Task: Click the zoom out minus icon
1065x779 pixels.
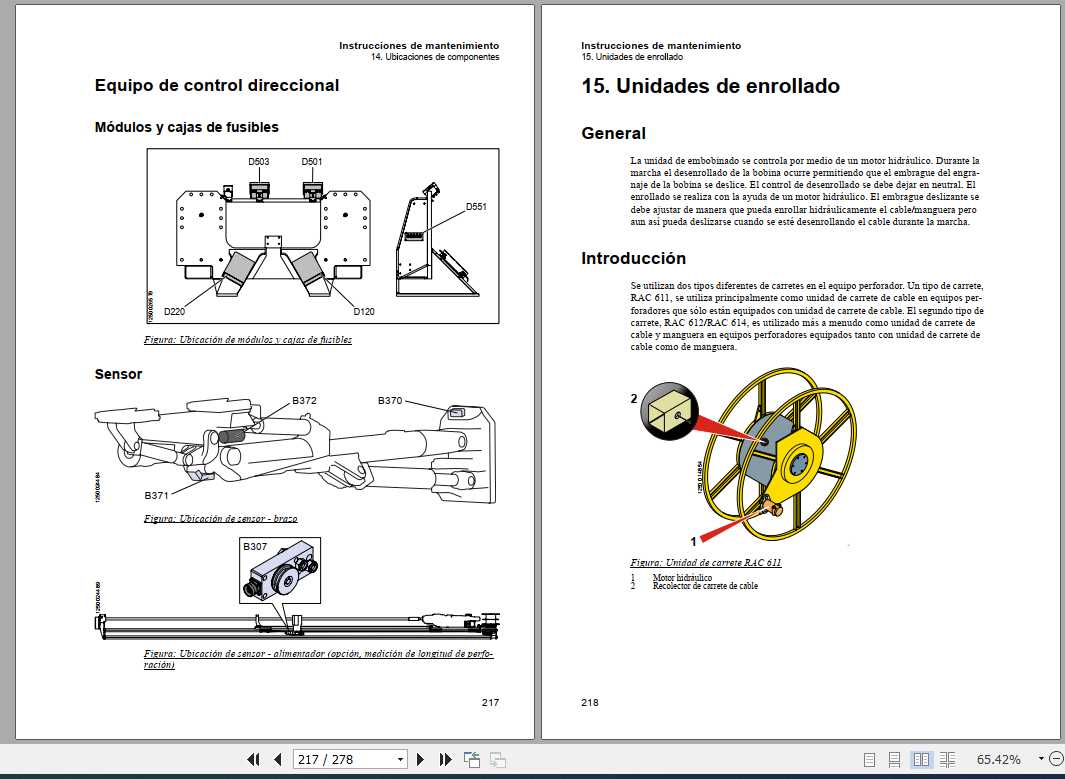Action: click(1056, 760)
